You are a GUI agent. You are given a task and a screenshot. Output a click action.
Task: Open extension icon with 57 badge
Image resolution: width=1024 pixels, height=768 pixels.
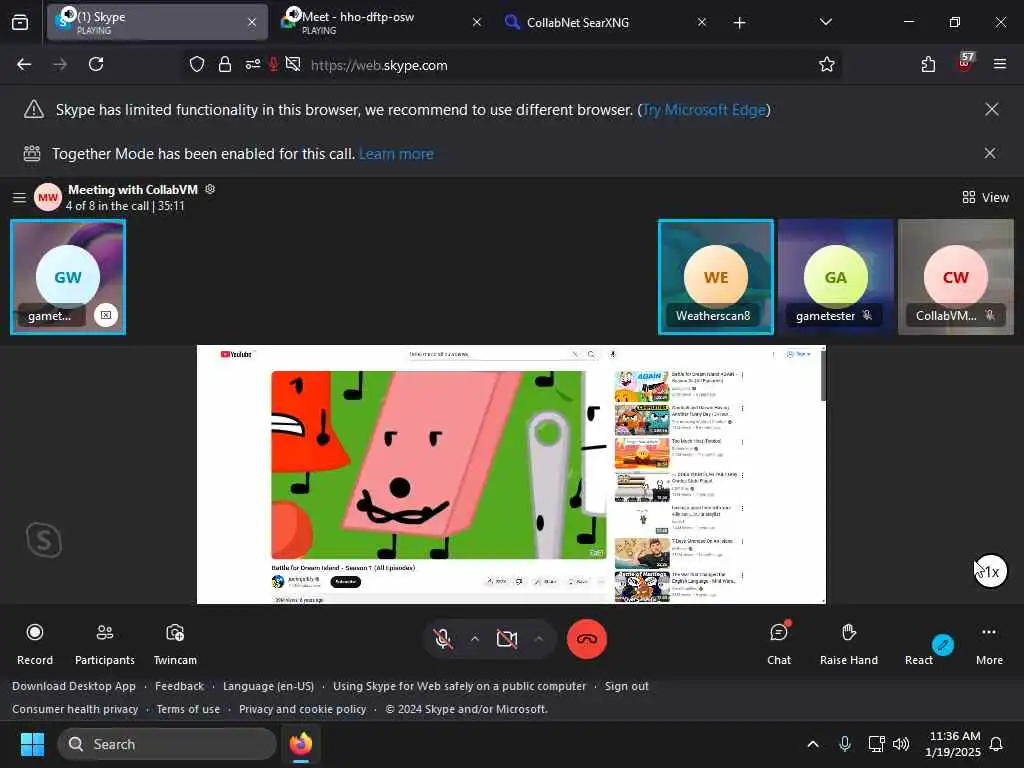point(965,63)
